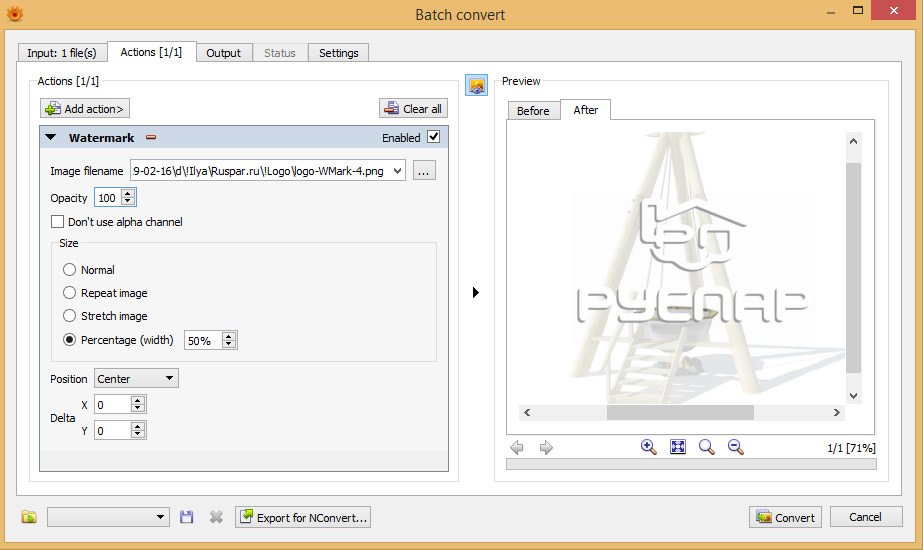Decrease Opacity with the down stepper arrow
Viewport: 923px width, 550px height.
pyautogui.click(x=128, y=202)
